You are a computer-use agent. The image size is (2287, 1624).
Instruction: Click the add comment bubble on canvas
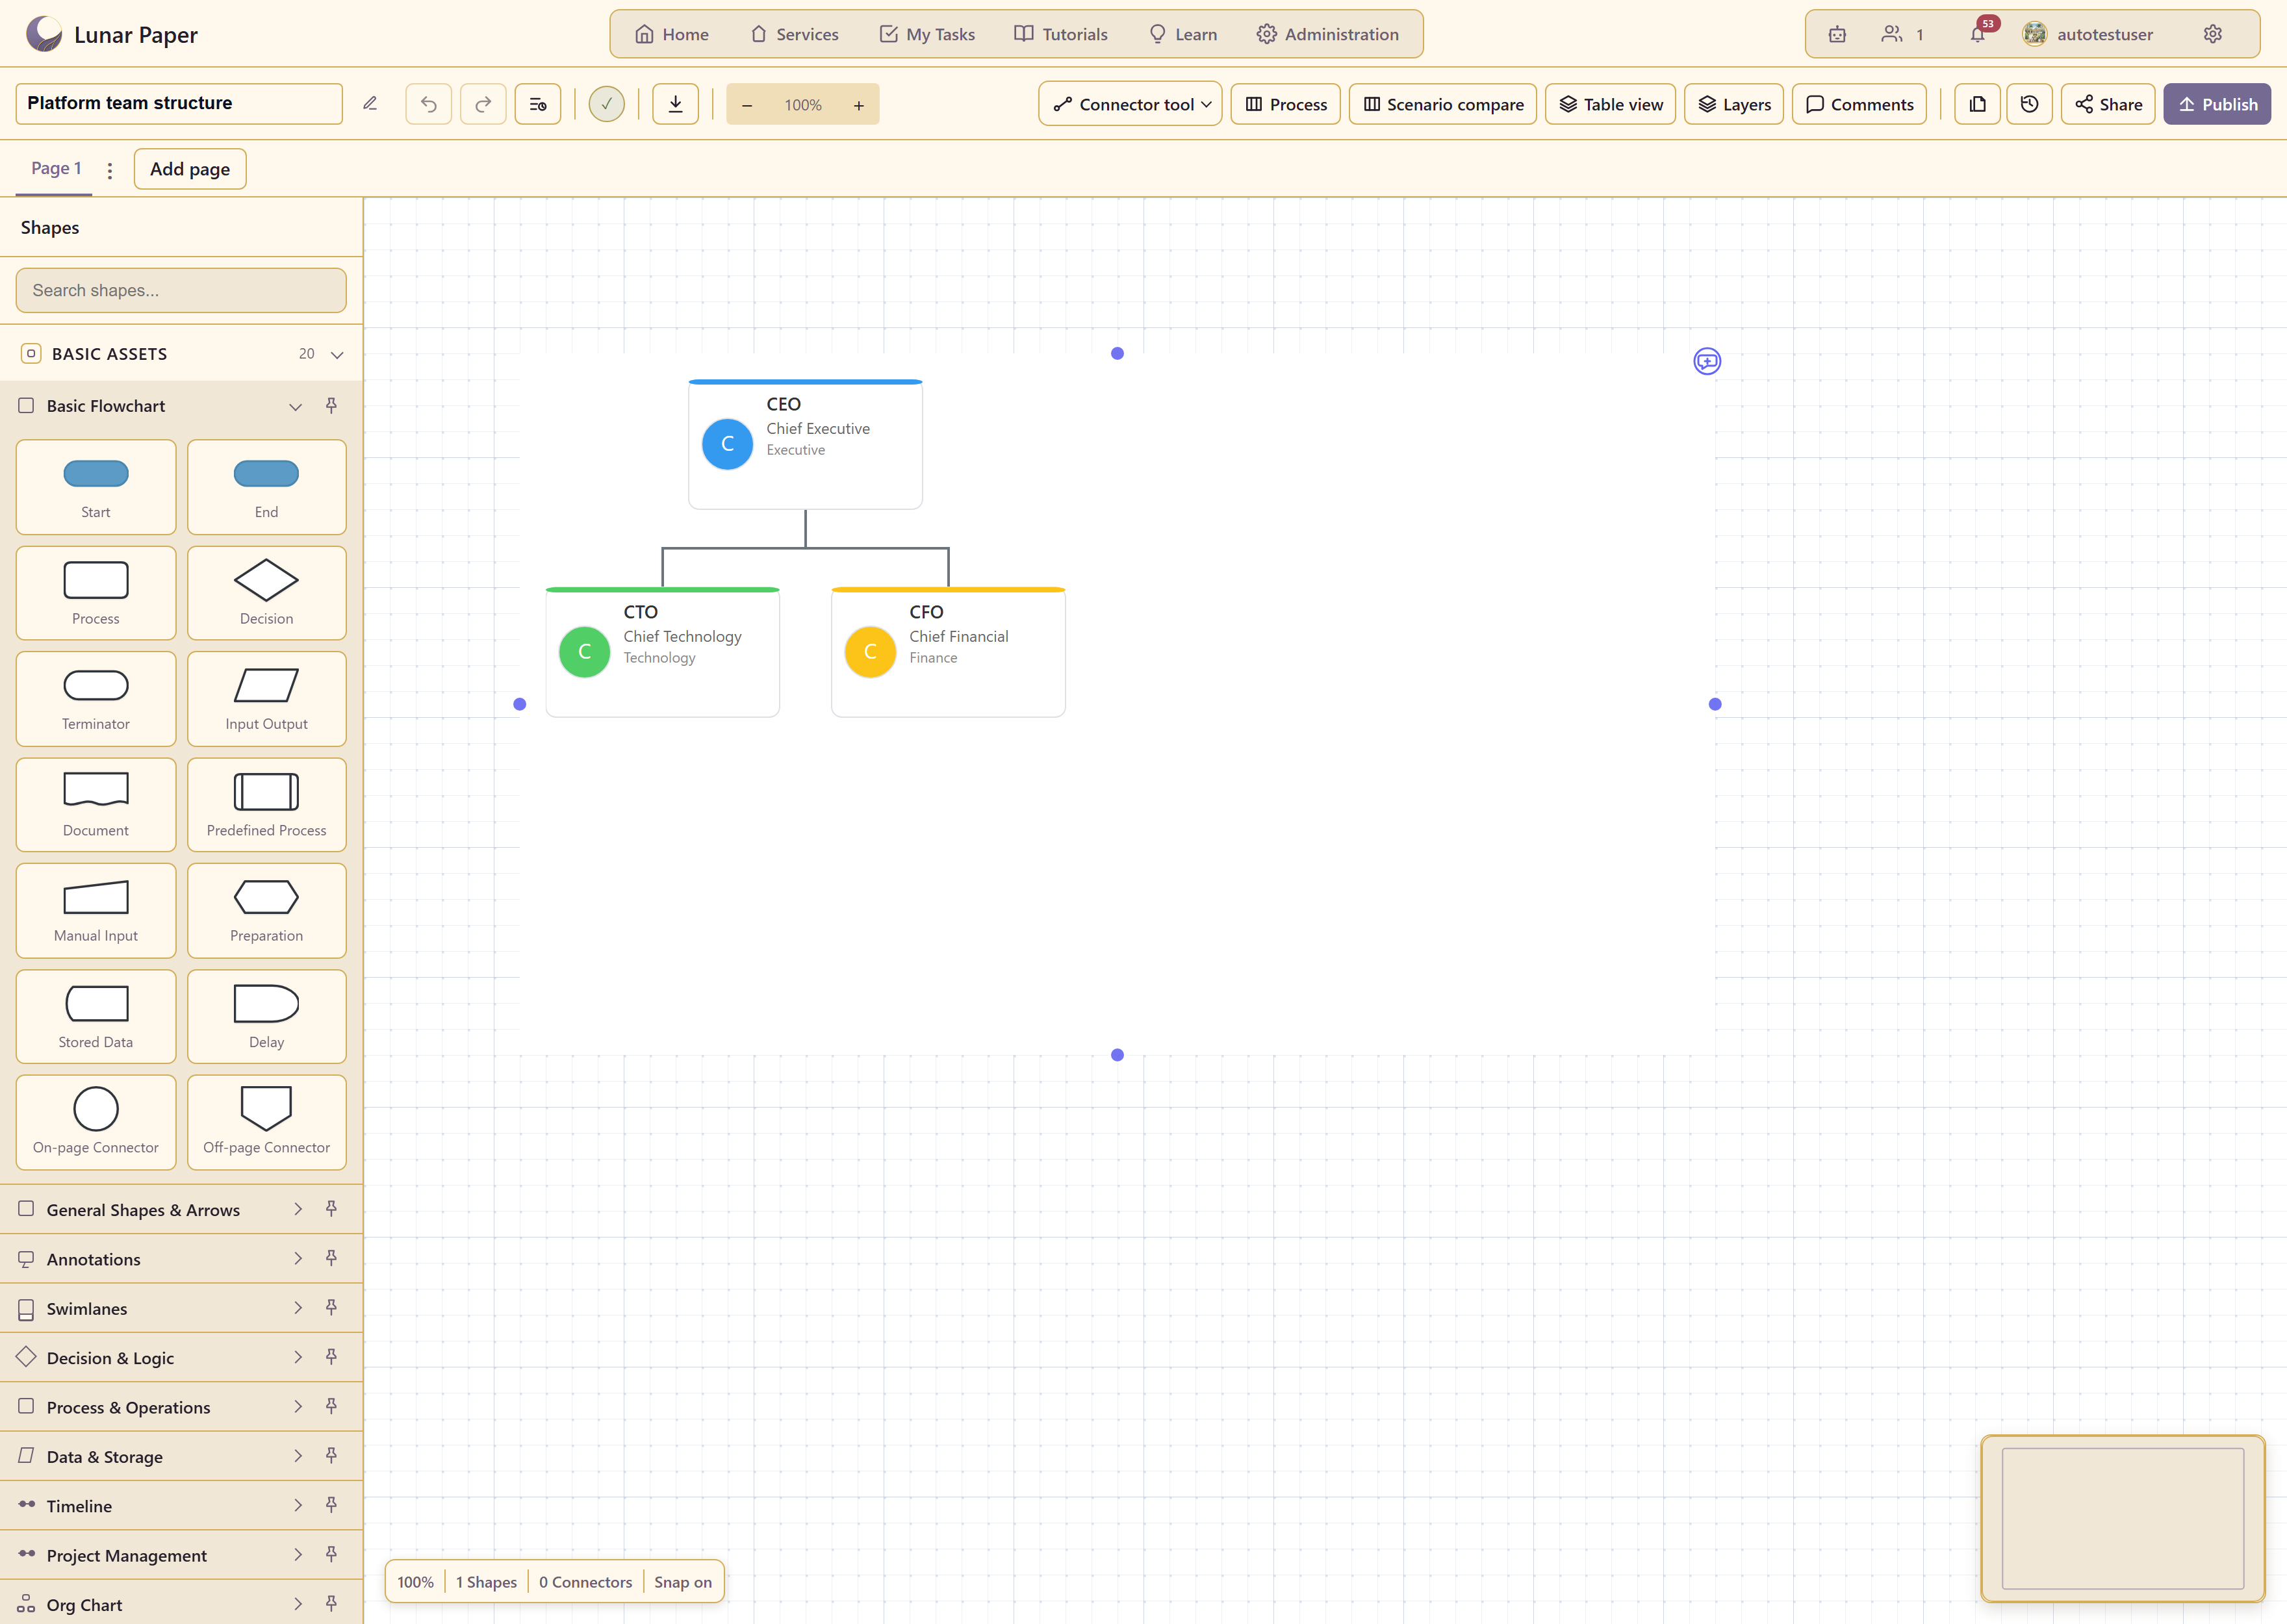coord(1707,361)
